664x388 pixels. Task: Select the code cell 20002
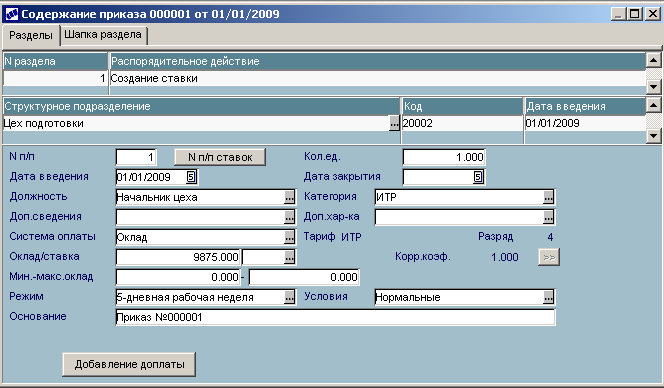(462, 124)
